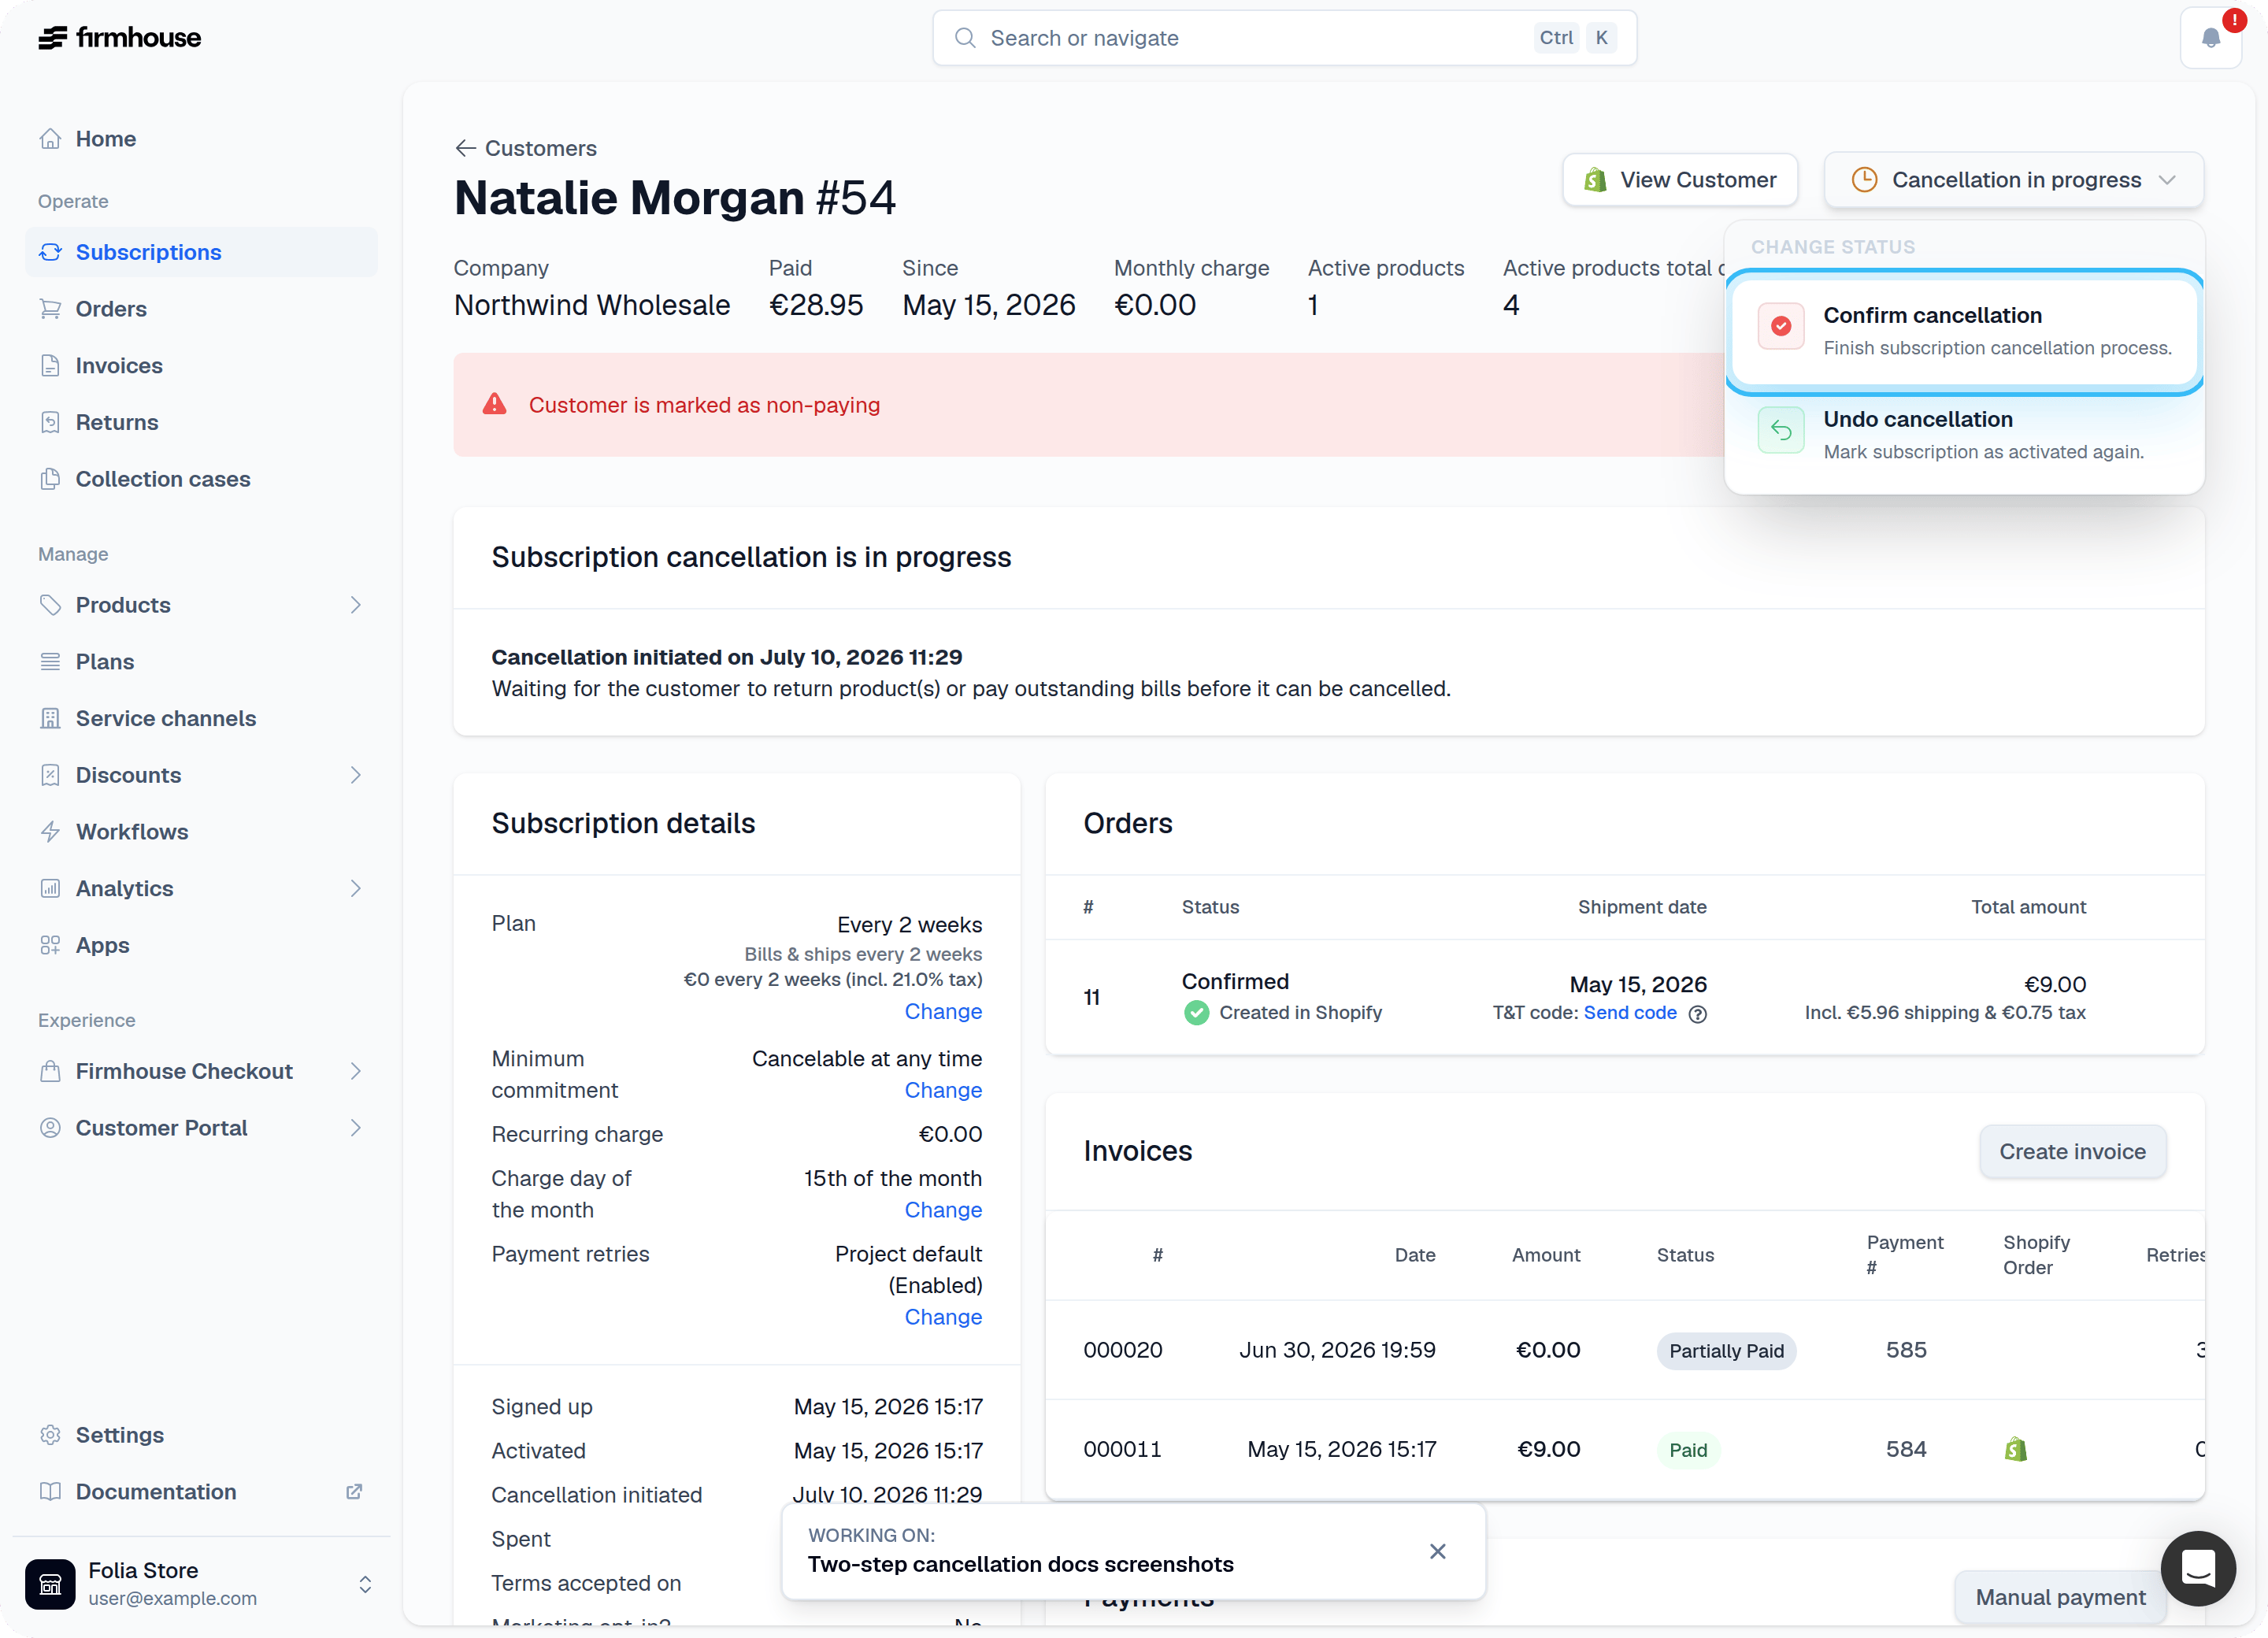
Task: Open the Folia Store account switcher
Action: pyautogui.click(x=201, y=1583)
